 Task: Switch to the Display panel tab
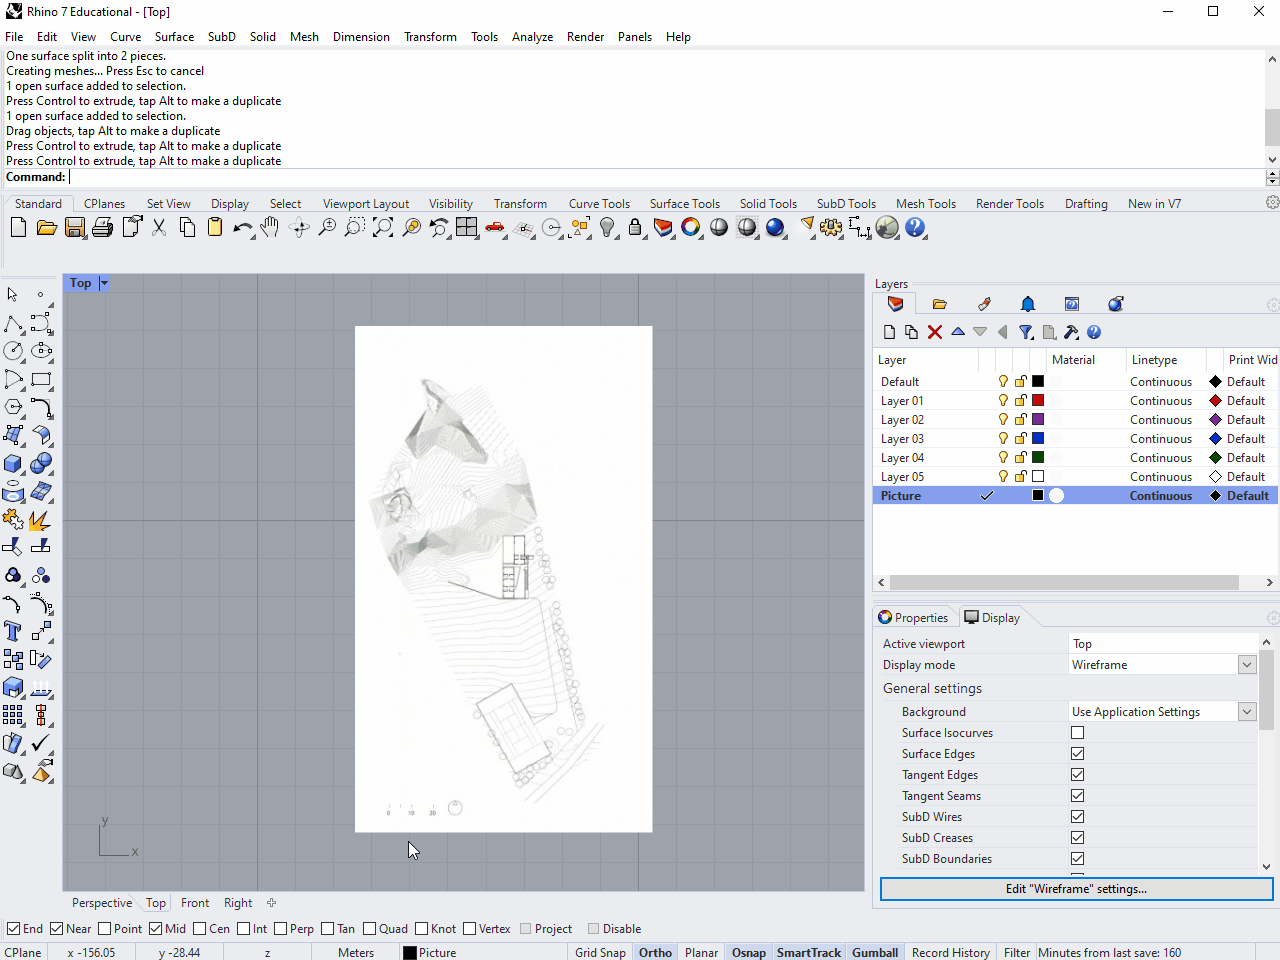(x=992, y=618)
